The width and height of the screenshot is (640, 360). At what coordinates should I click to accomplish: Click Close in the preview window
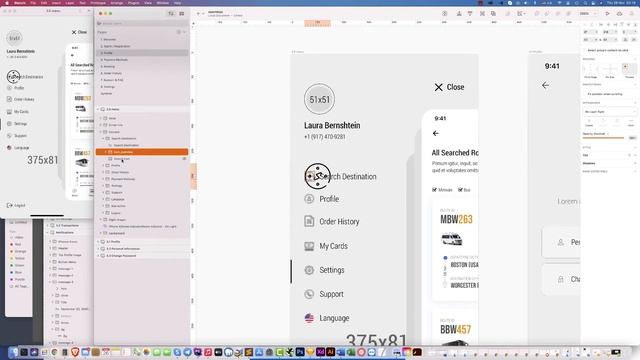[x=79, y=32]
